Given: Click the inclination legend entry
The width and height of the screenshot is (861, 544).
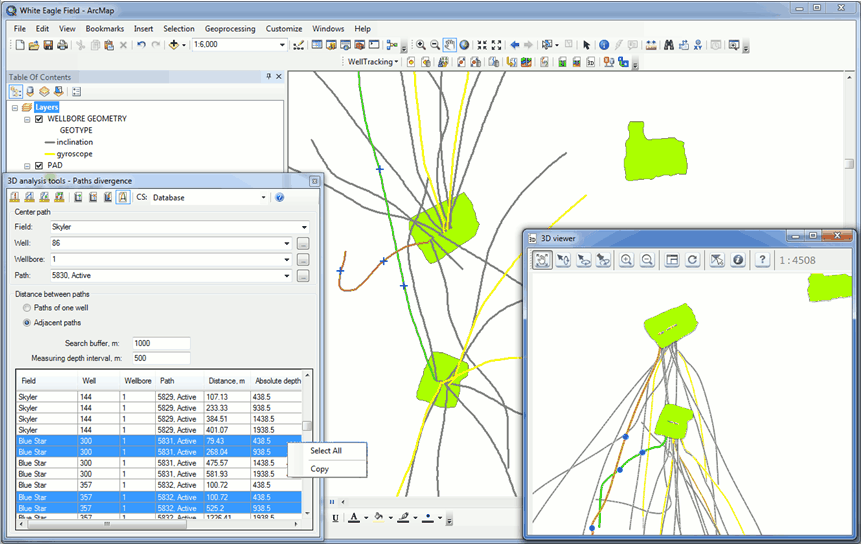Looking at the screenshot, I should pyautogui.click(x=75, y=142).
